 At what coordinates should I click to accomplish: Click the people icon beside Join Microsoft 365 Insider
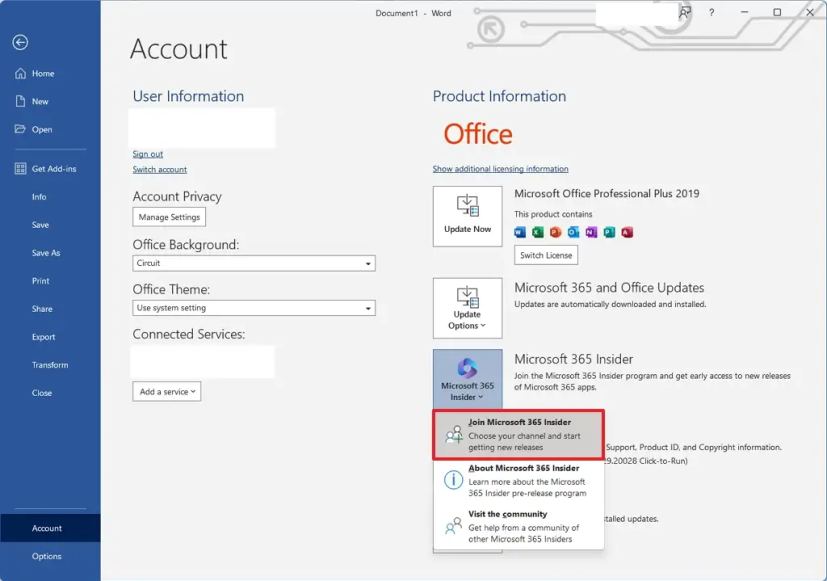point(454,434)
